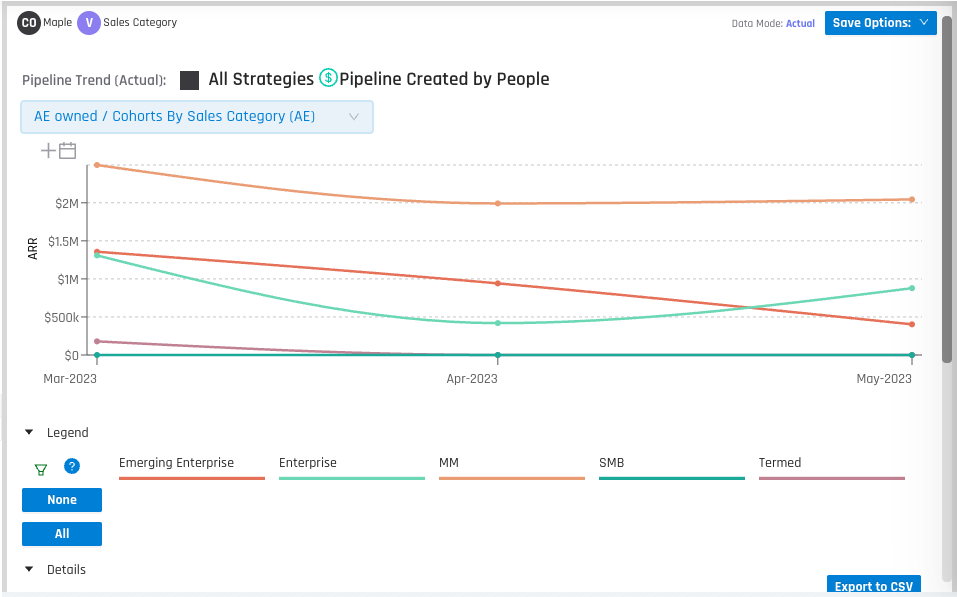The height and width of the screenshot is (597, 957).
Task: Toggle the Enterprise legend series
Action: point(351,469)
